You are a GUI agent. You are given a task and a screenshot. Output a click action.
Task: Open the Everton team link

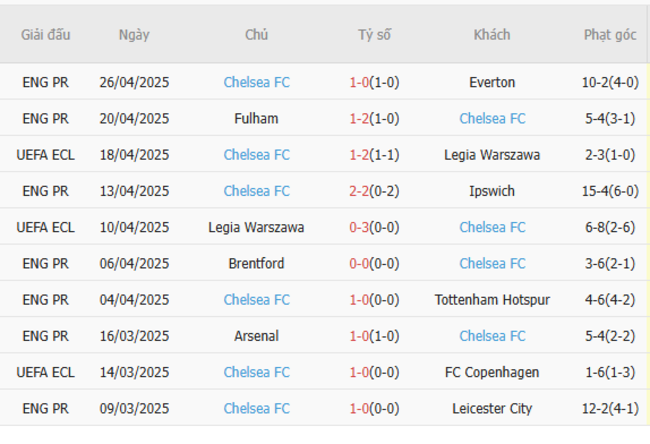pos(492,83)
